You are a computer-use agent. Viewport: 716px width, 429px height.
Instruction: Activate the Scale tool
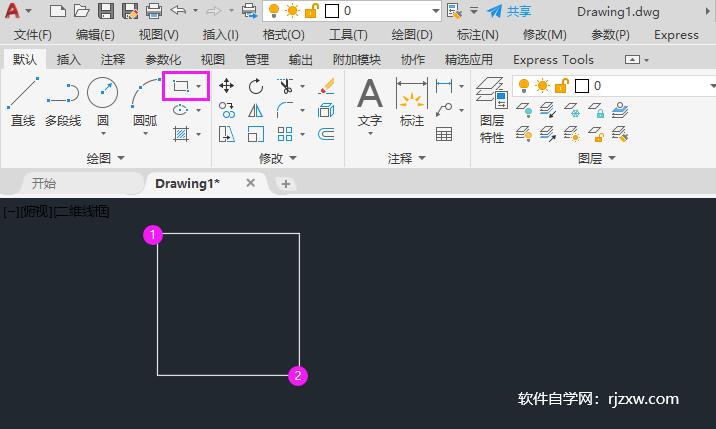coord(256,134)
